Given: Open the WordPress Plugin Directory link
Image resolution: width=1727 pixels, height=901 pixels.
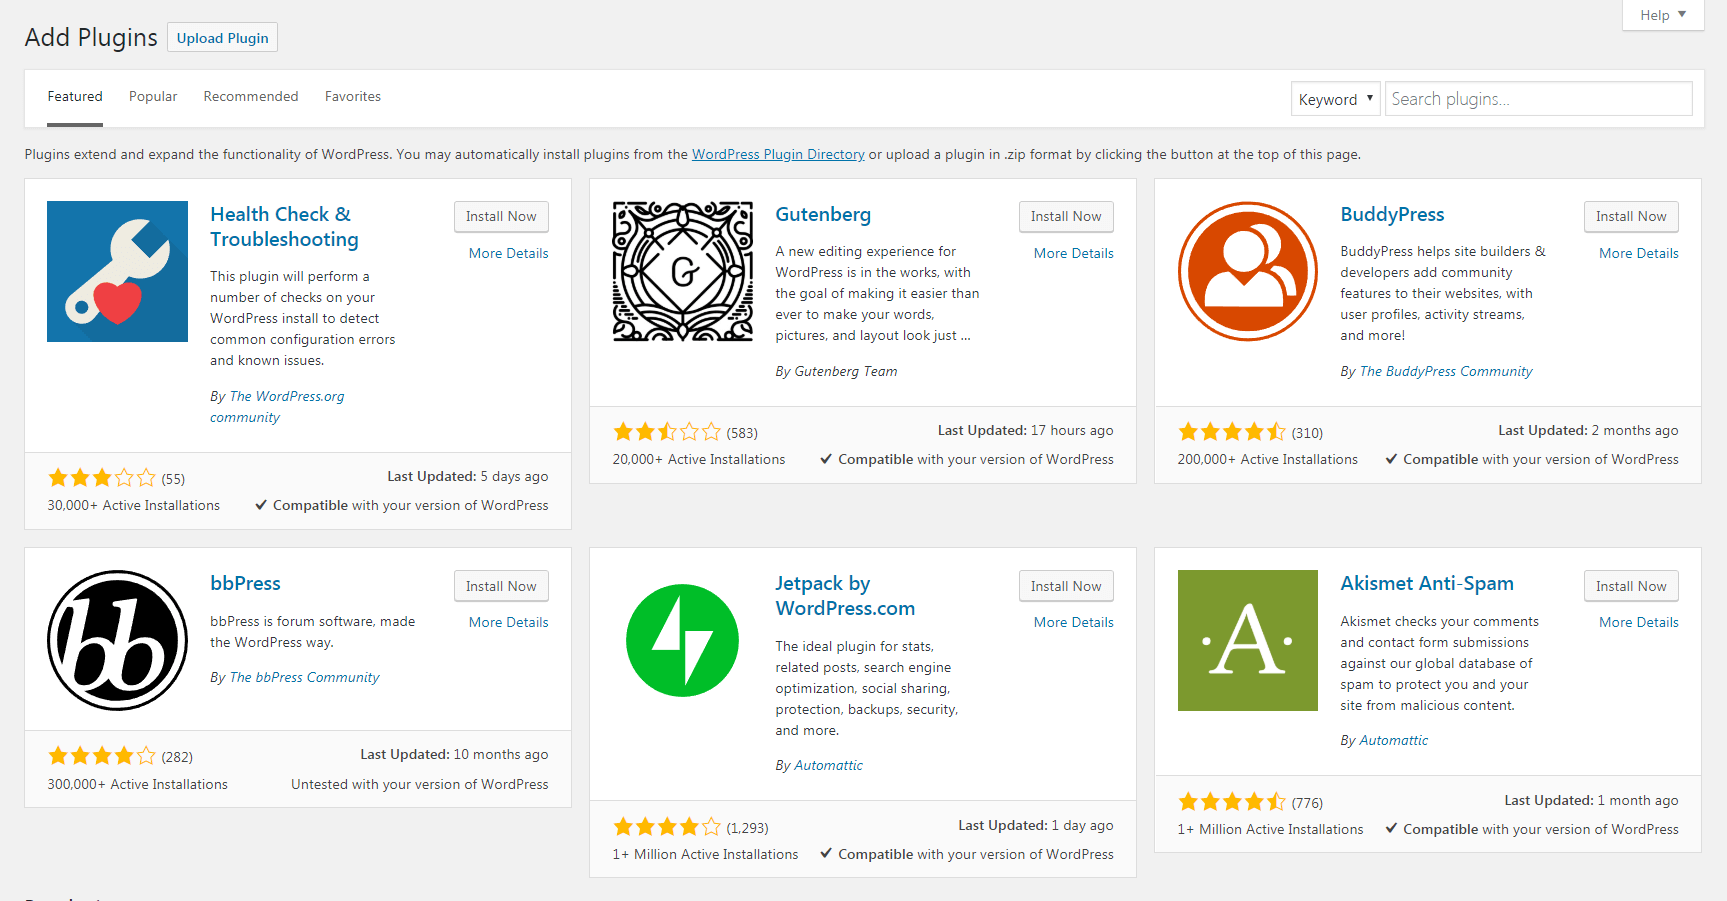Looking at the screenshot, I should tap(778, 154).
